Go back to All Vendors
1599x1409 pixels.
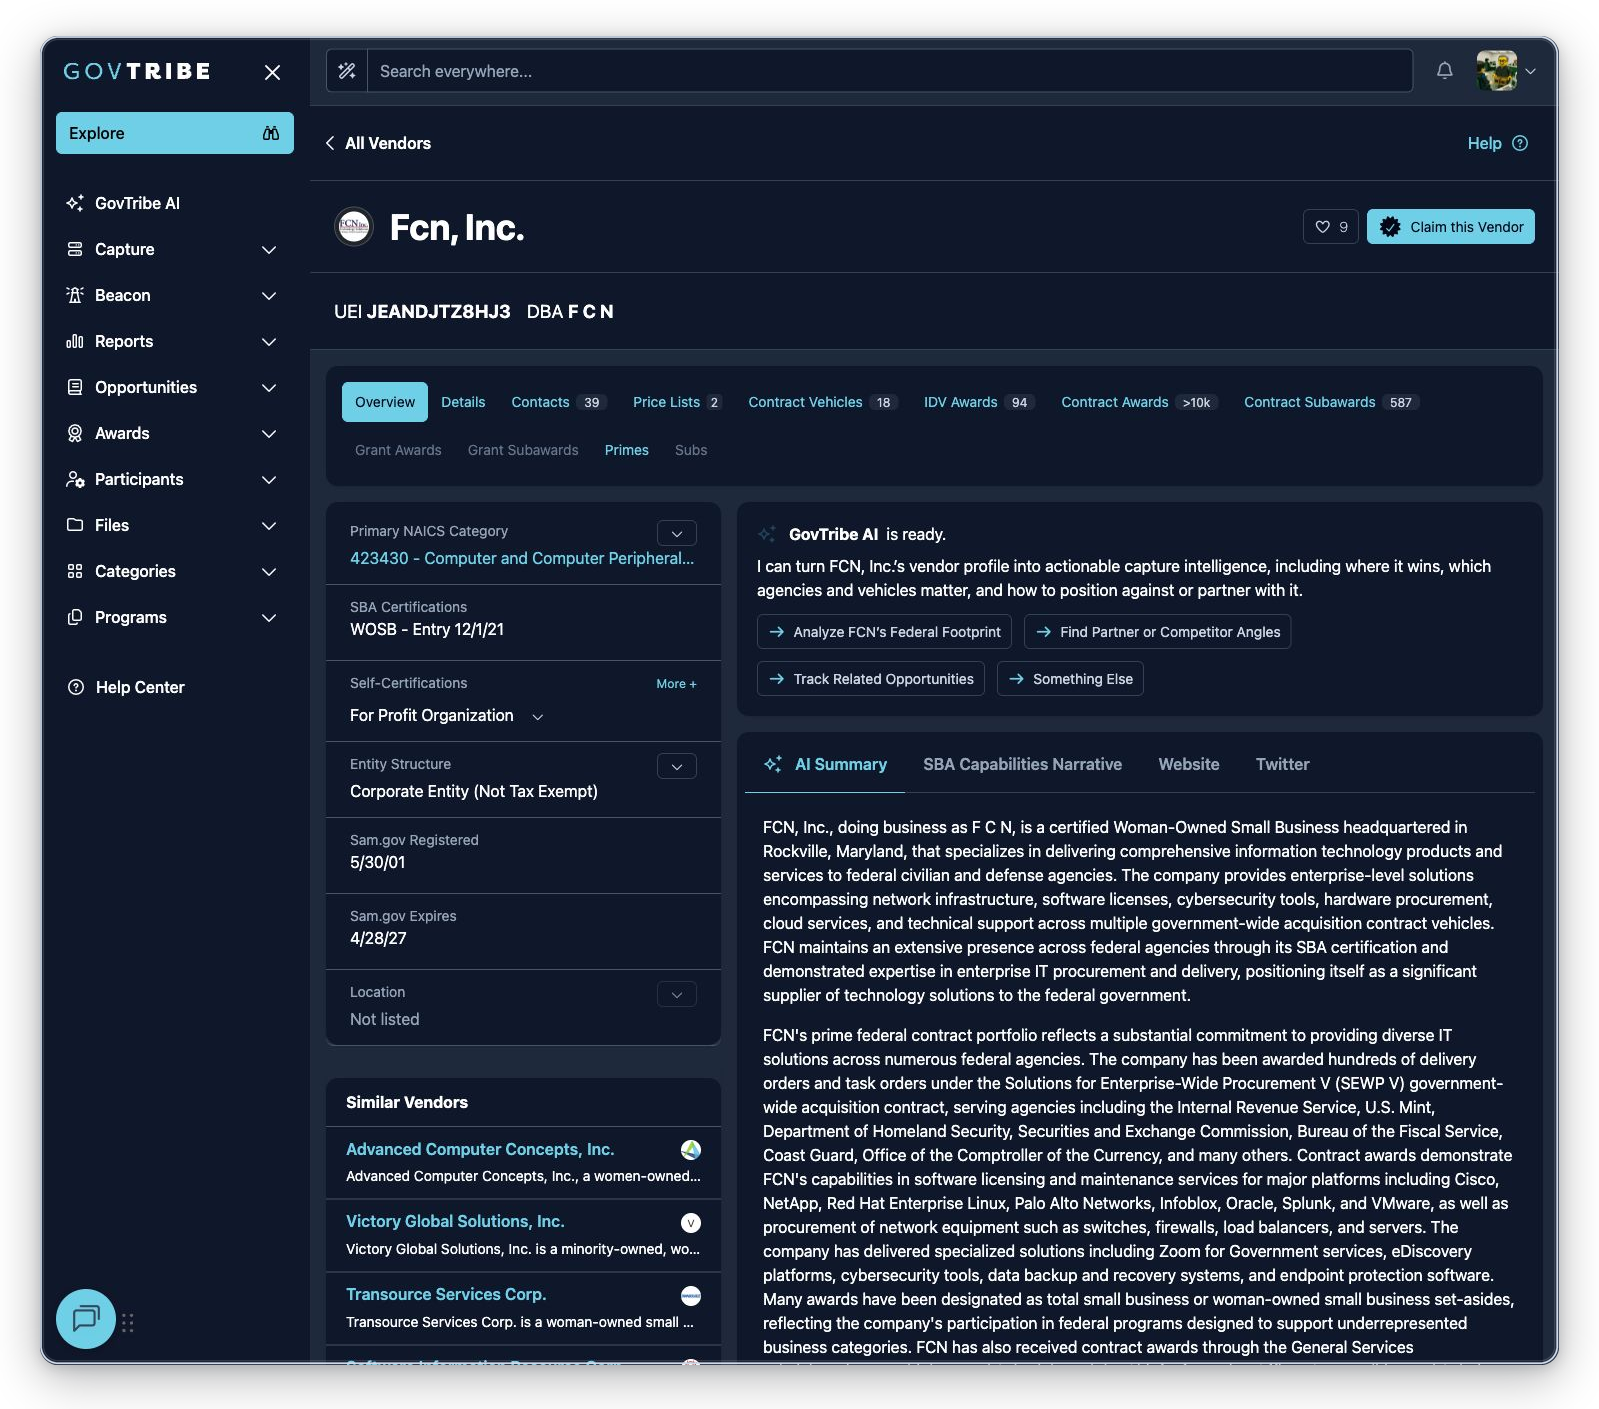378,143
